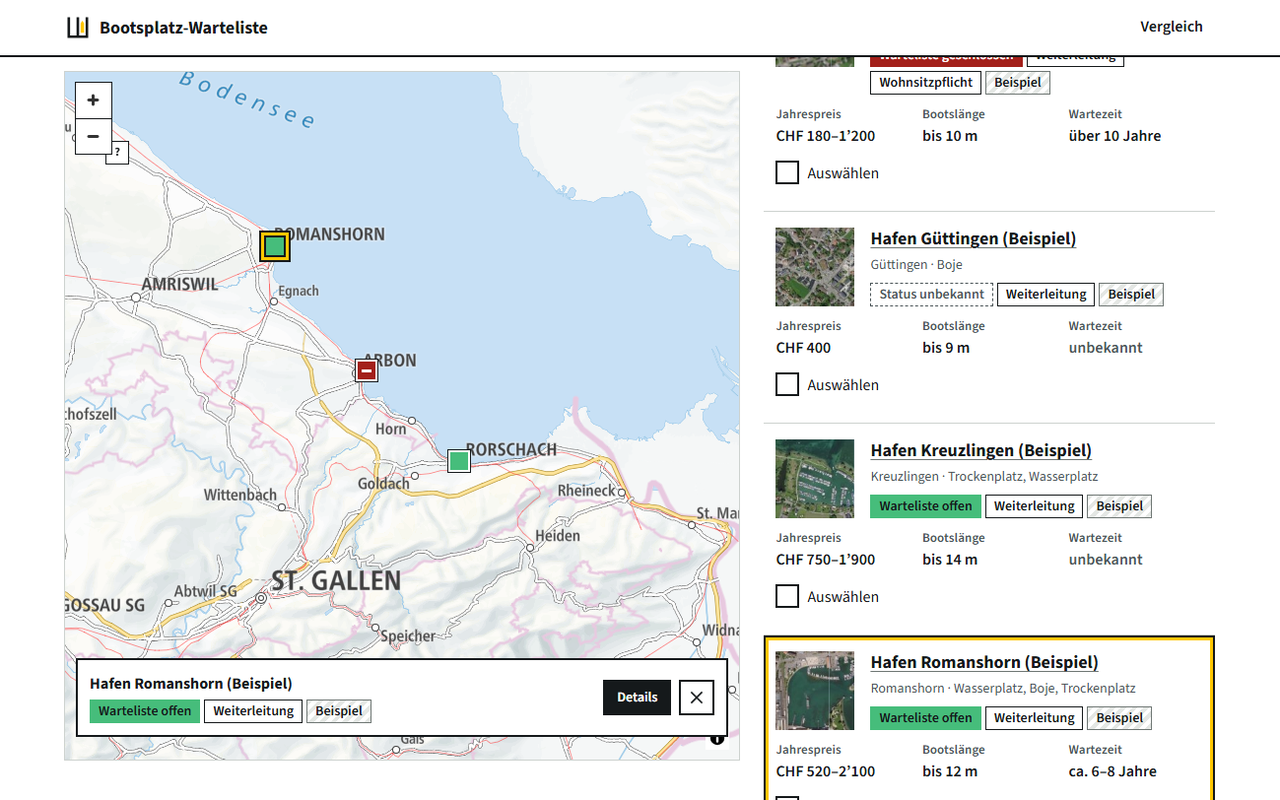Click the price CHF 400
The height and width of the screenshot is (800, 1280).
[x=803, y=348]
